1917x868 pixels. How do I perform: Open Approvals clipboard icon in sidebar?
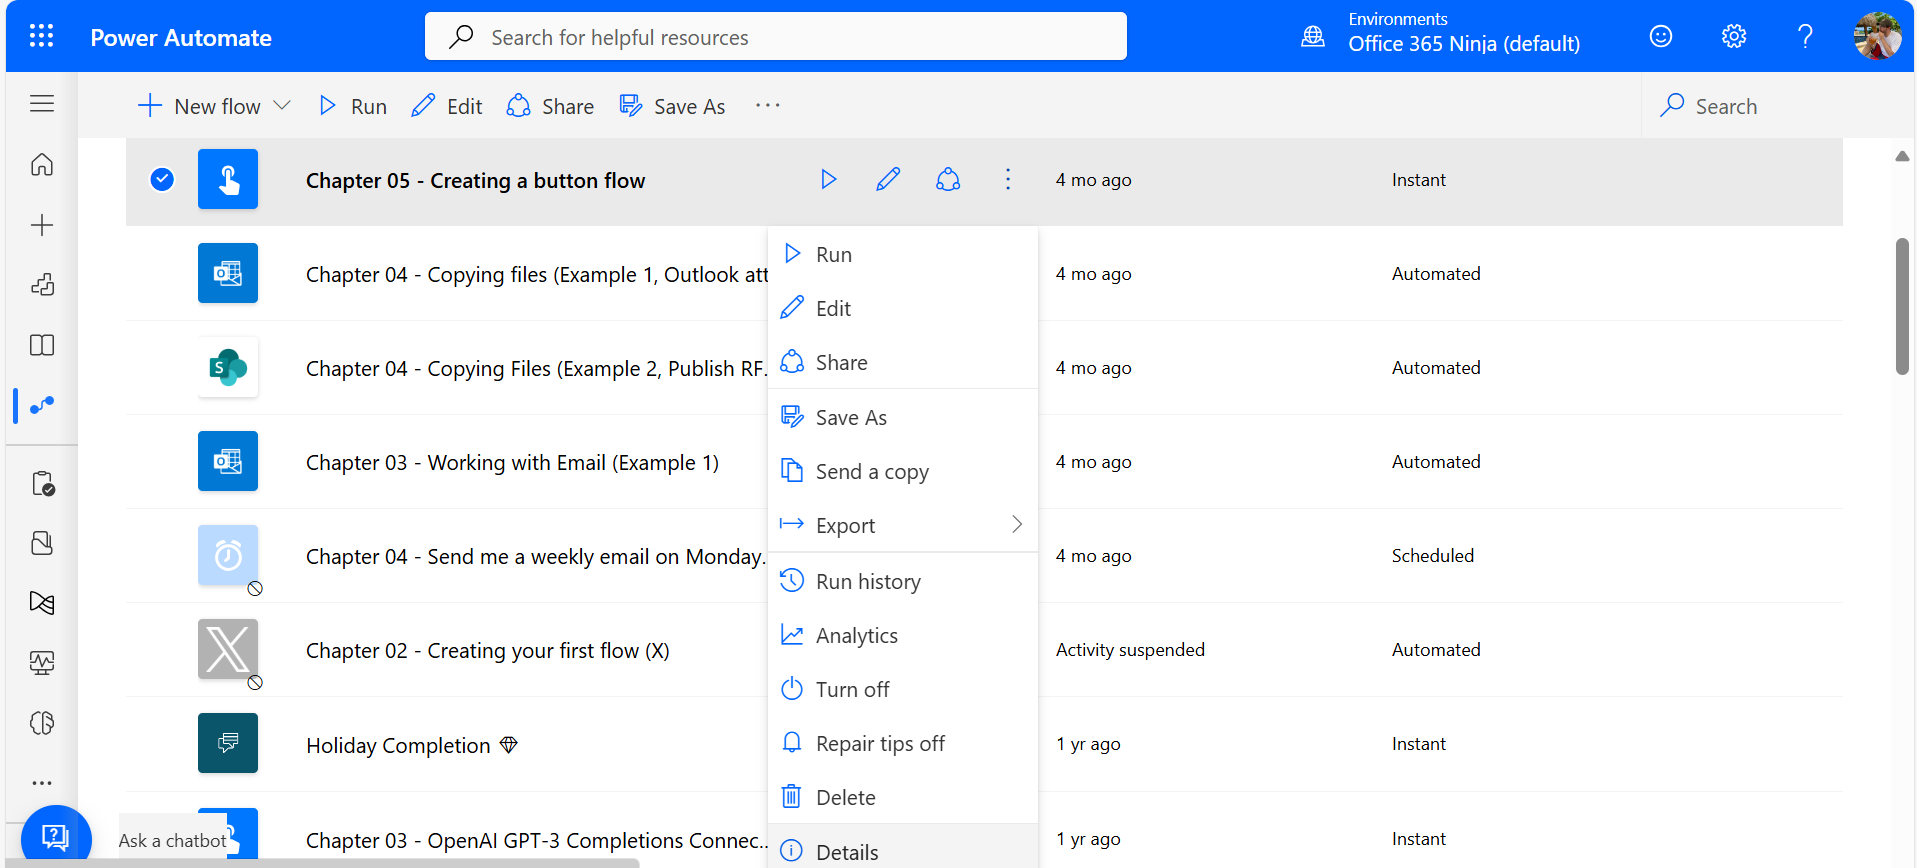(42, 484)
